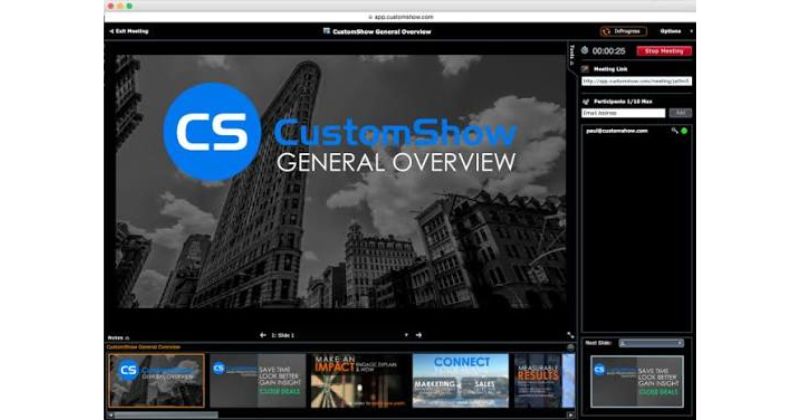This screenshot has height=420, width=800.
Task: Open the Next Slide dropdown
Action: (652, 343)
